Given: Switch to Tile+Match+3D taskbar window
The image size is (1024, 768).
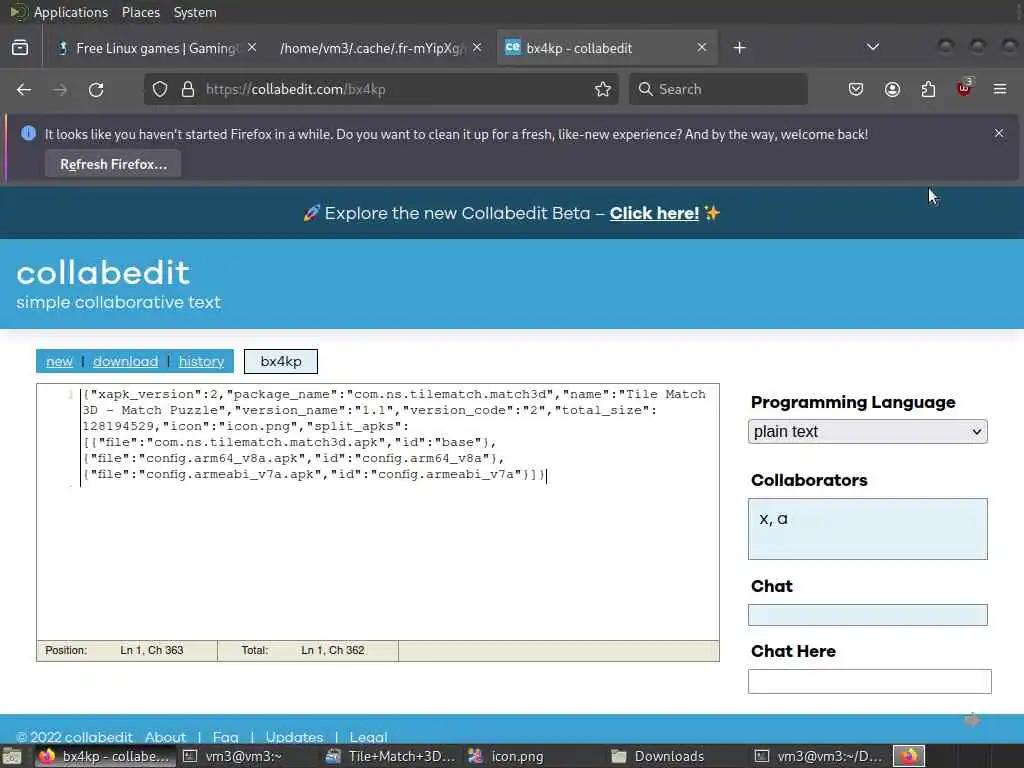Looking at the screenshot, I should [391, 756].
